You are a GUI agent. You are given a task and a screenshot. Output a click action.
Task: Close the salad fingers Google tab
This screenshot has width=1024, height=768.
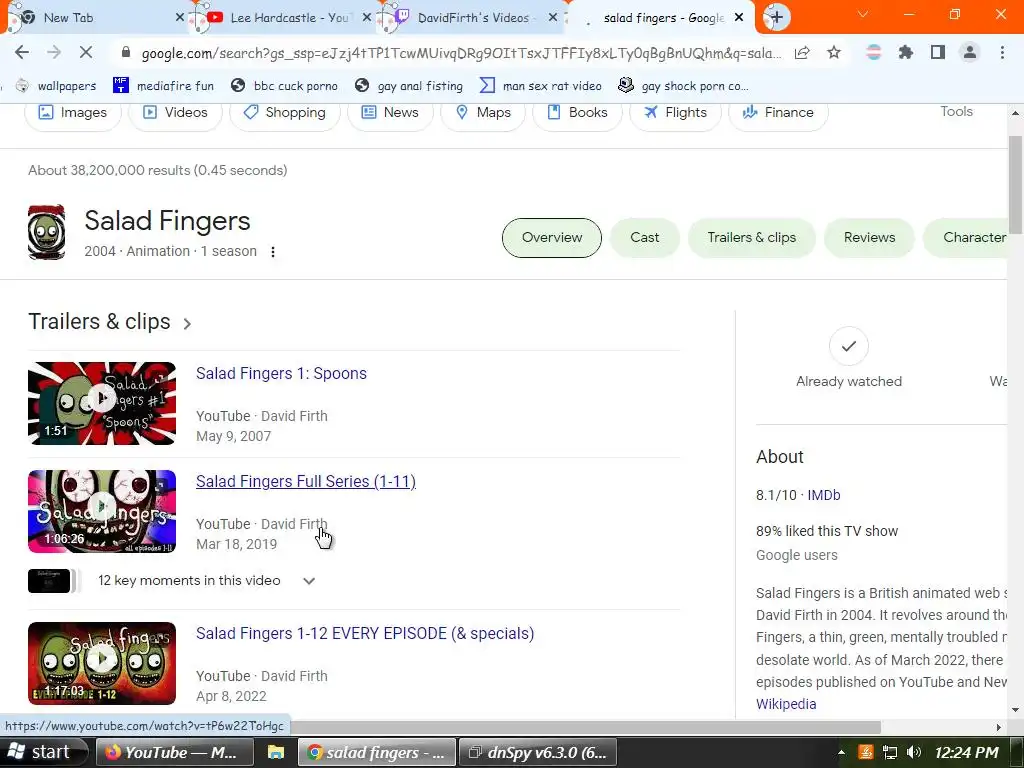pyautogui.click(x=739, y=18)
